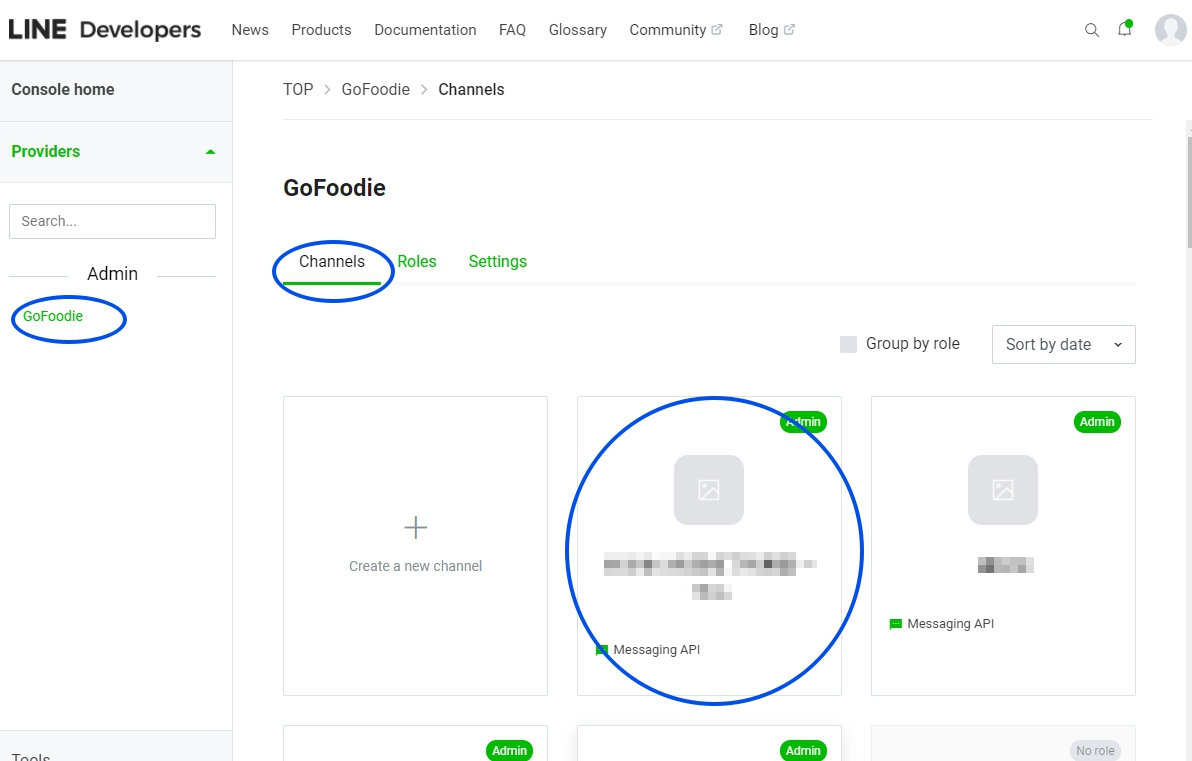1192x761 pixels.
Task: Open the Sort by date dropdown
Action: [1064, 344]
